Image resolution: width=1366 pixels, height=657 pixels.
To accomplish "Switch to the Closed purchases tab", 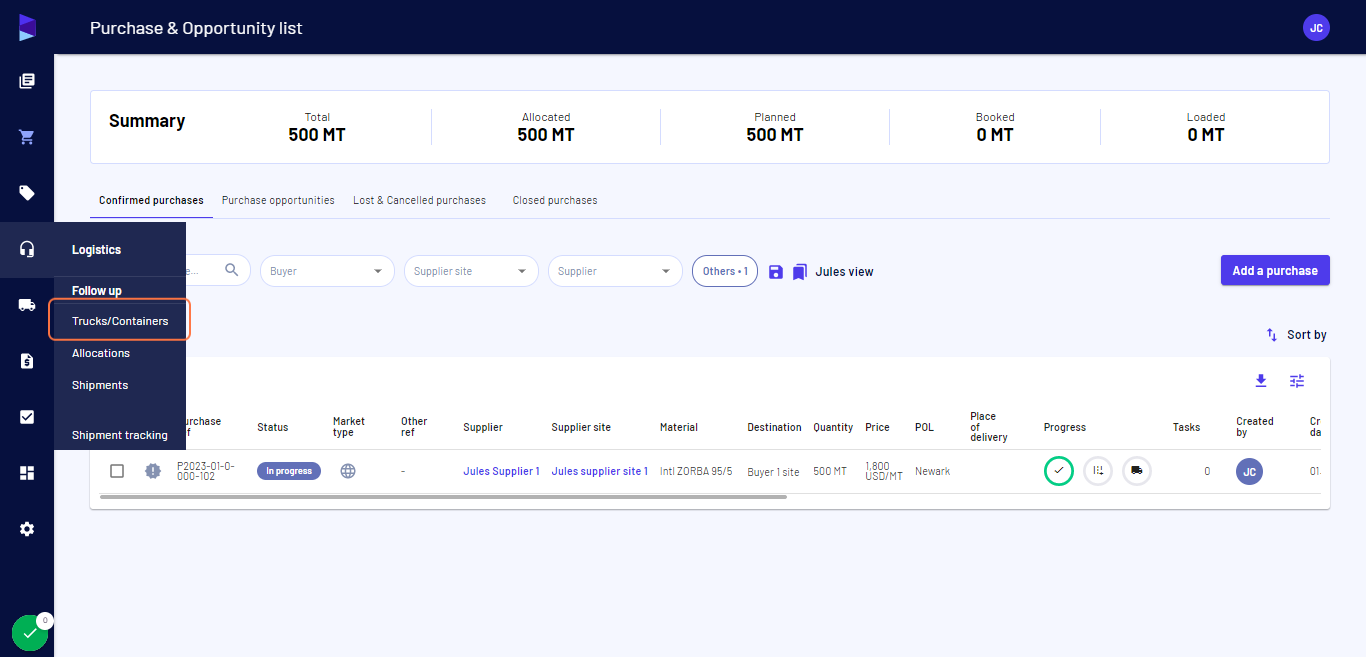I will point(555,200).
